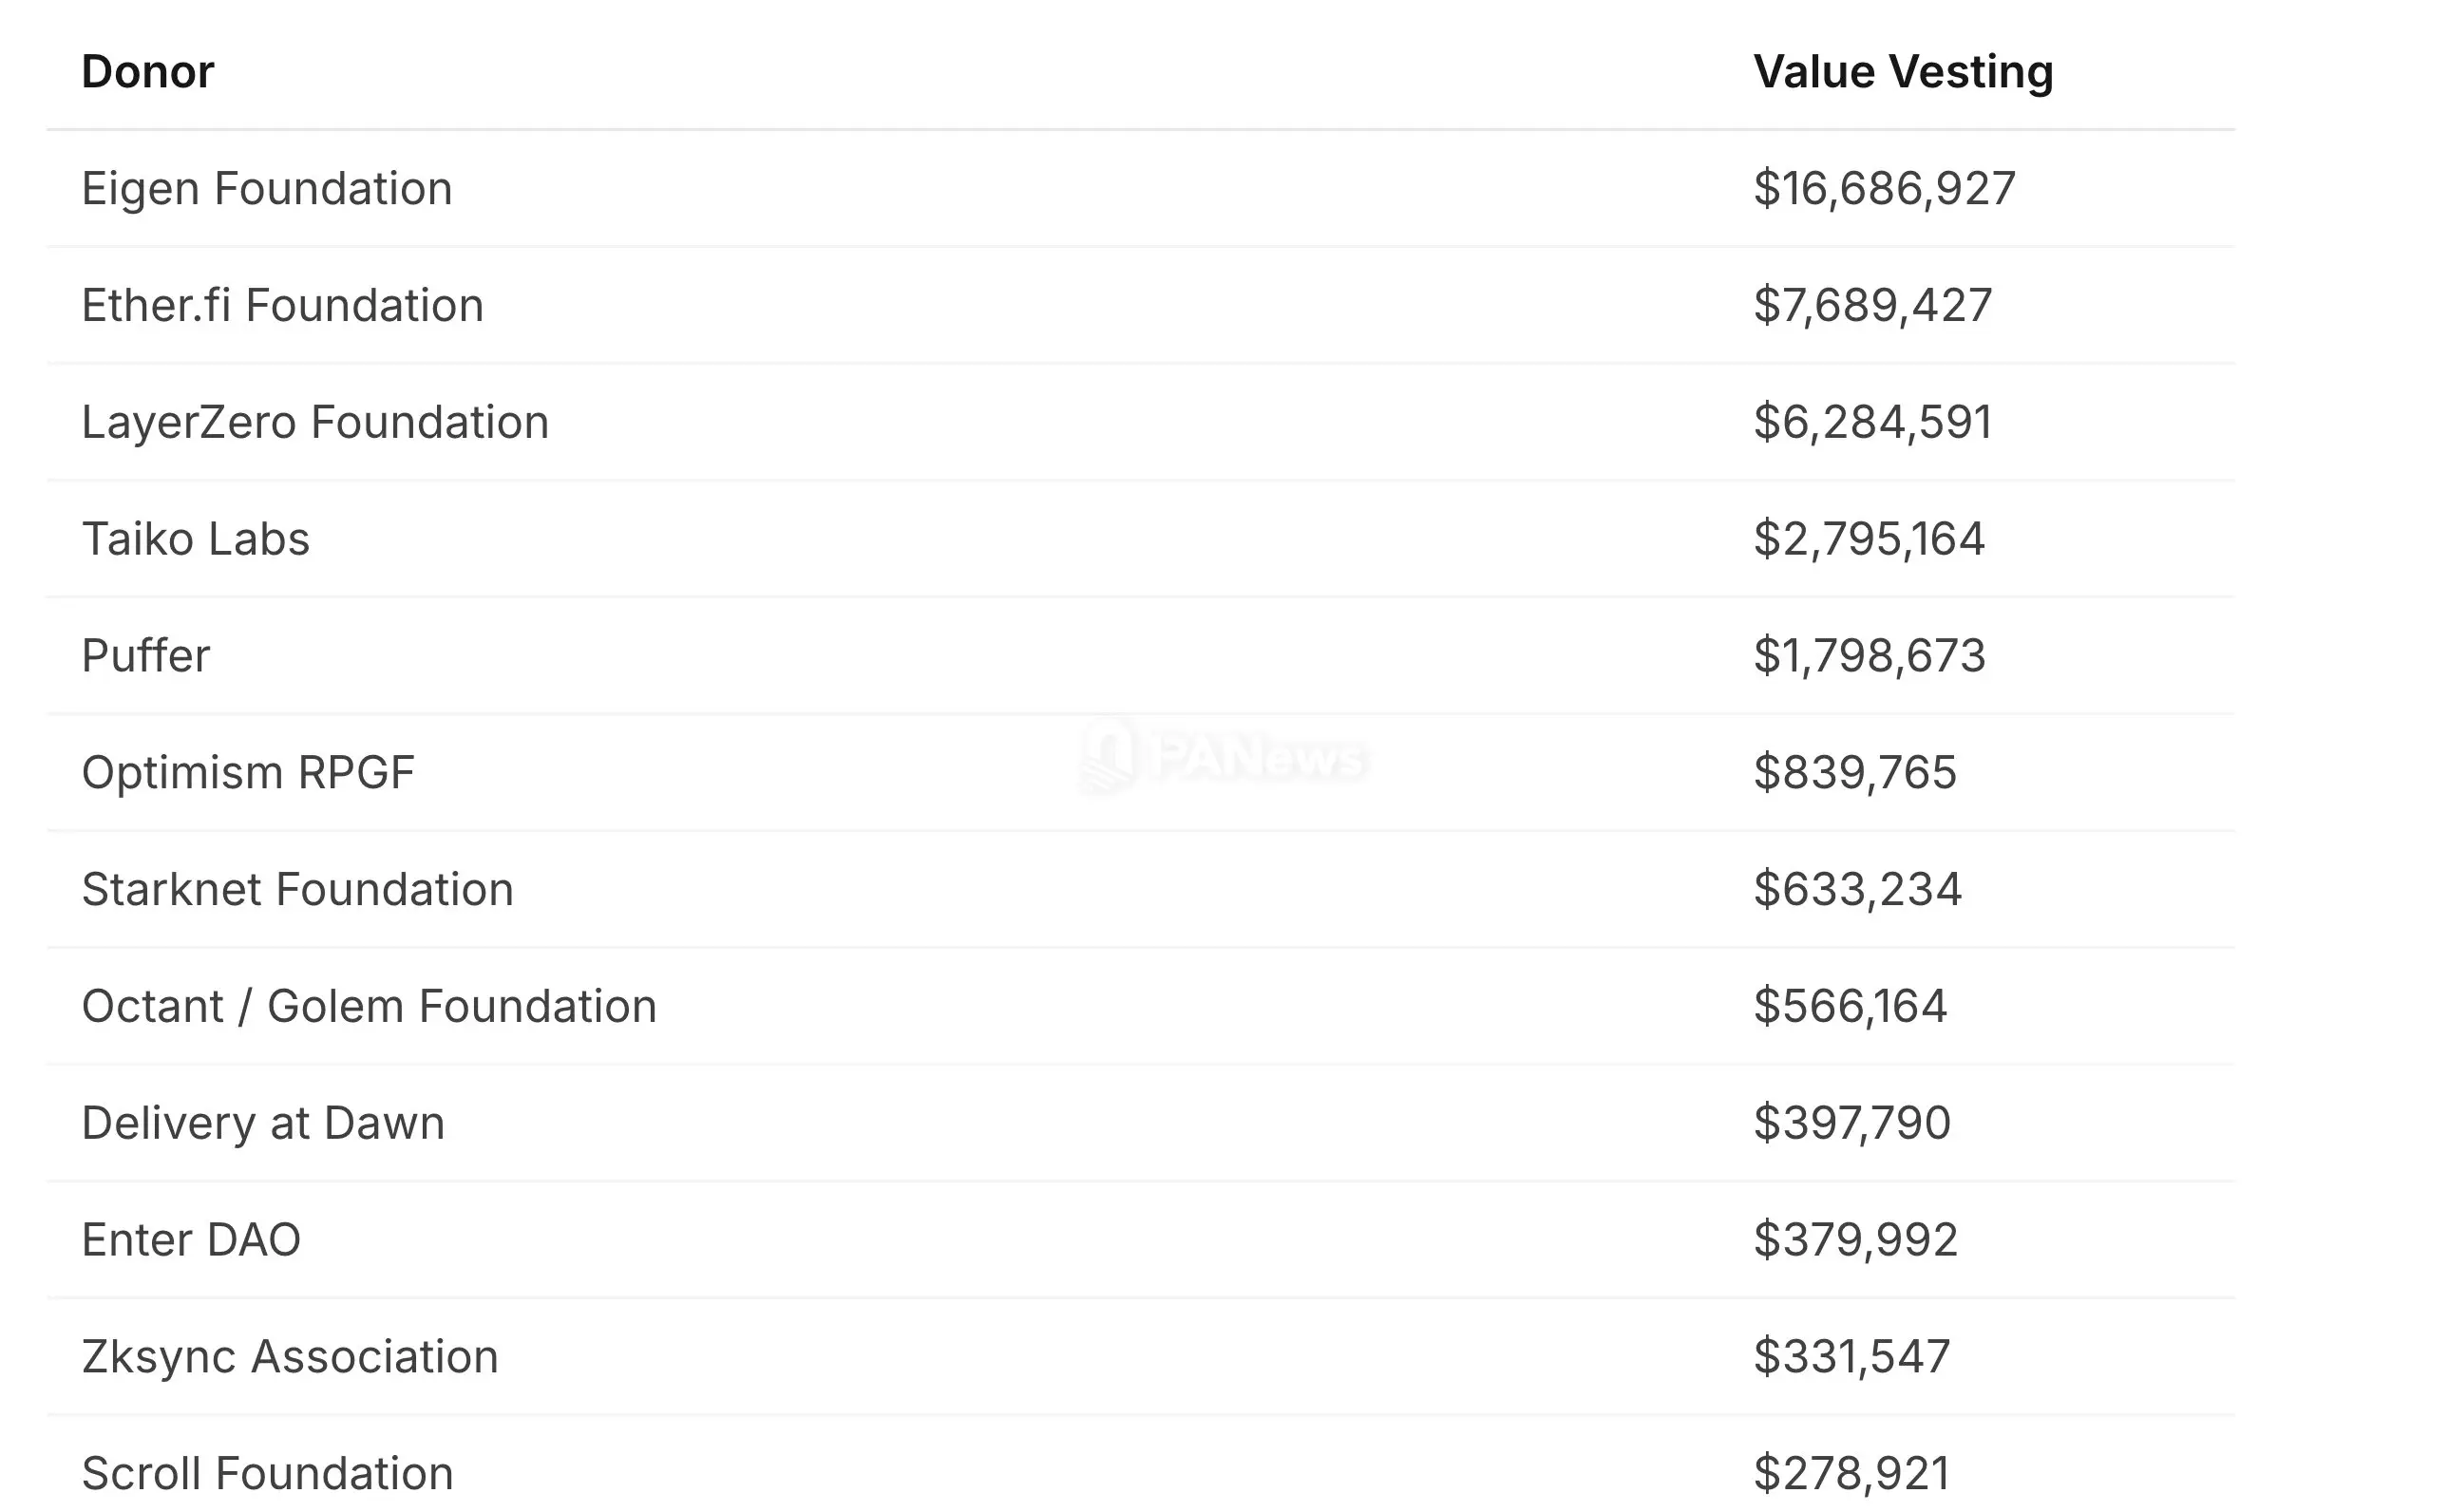Select the Enter DAO donor entry
This screenshot has width=2449, height=1512.
point(191,1240)
